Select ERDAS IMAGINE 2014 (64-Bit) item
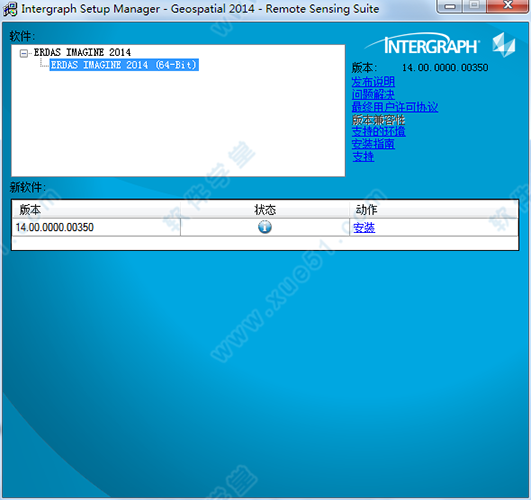Image resolution: width=531 pixels, height=500 pixels. coord(124,65)
